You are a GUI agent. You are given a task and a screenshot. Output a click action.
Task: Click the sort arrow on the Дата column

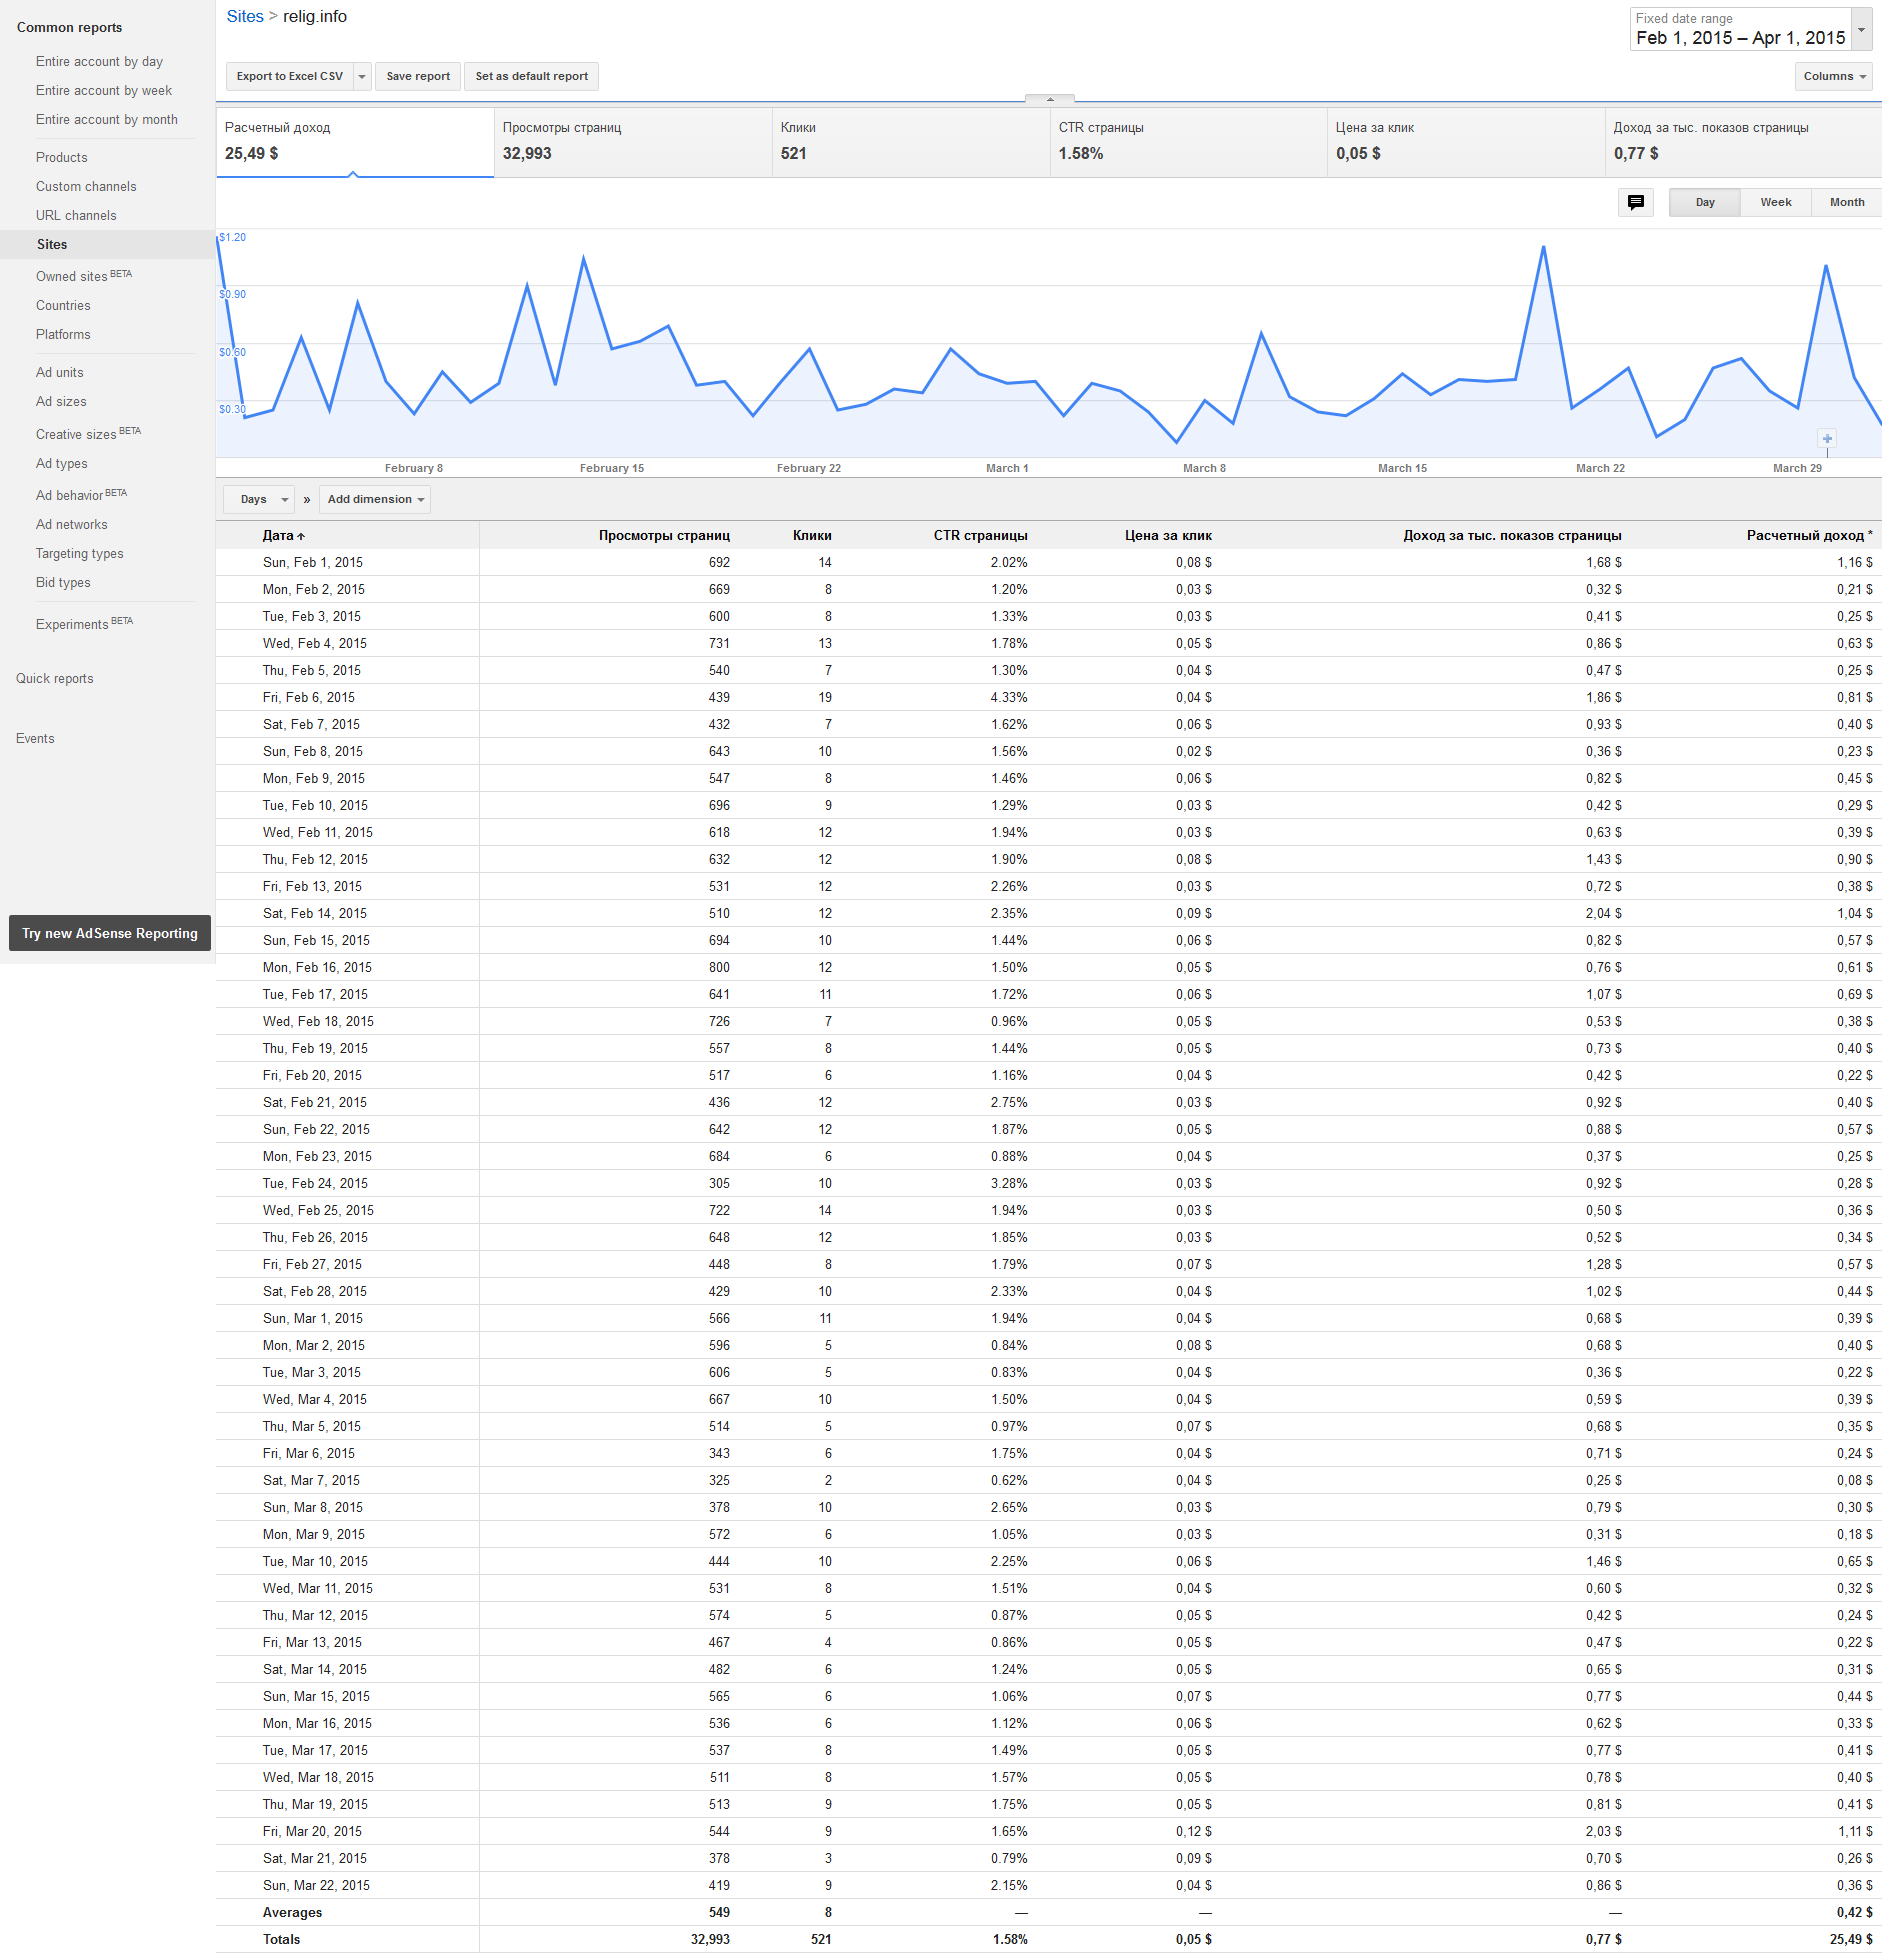301,537
